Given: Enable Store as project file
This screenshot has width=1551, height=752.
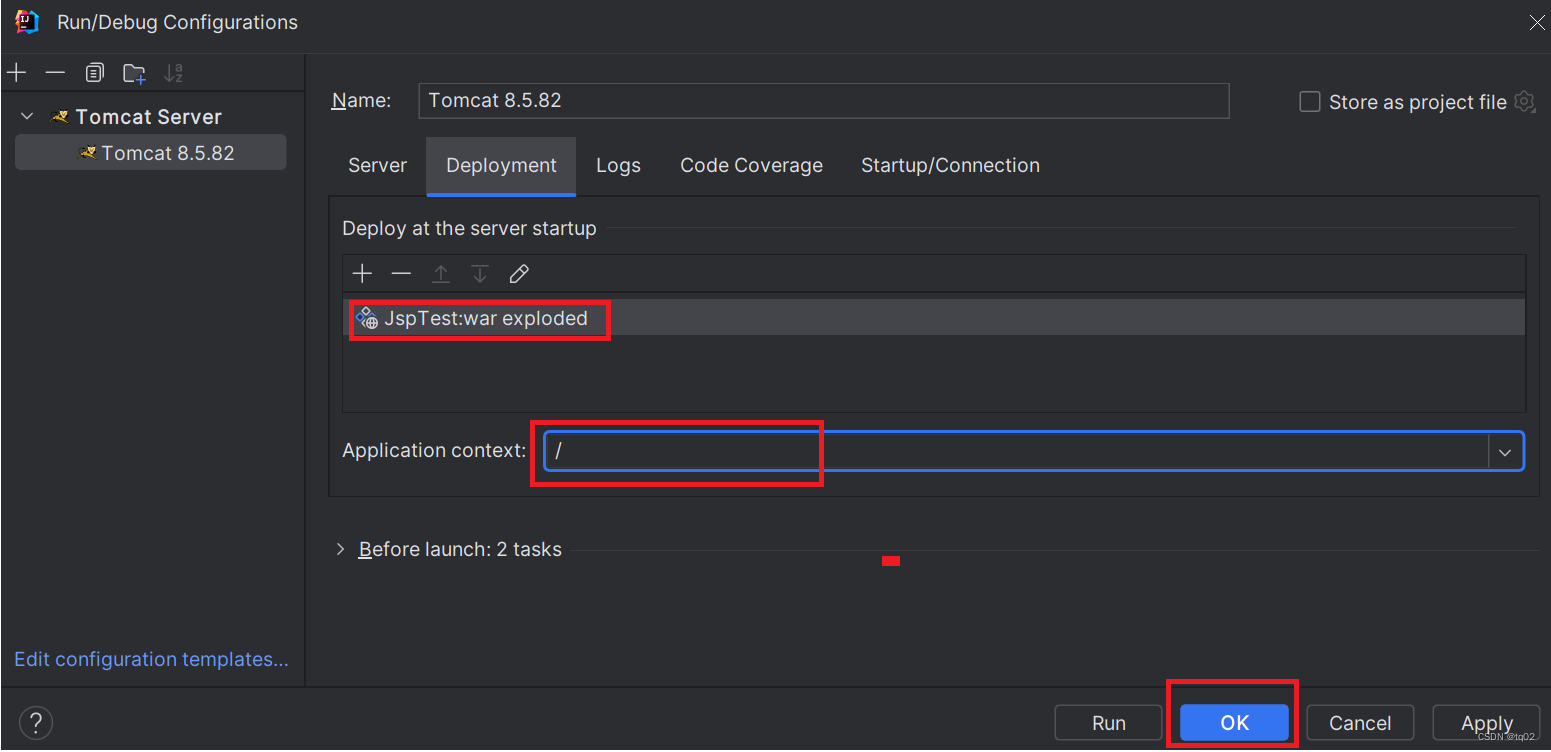Looking at the screenshot, I should point(1309,102).
